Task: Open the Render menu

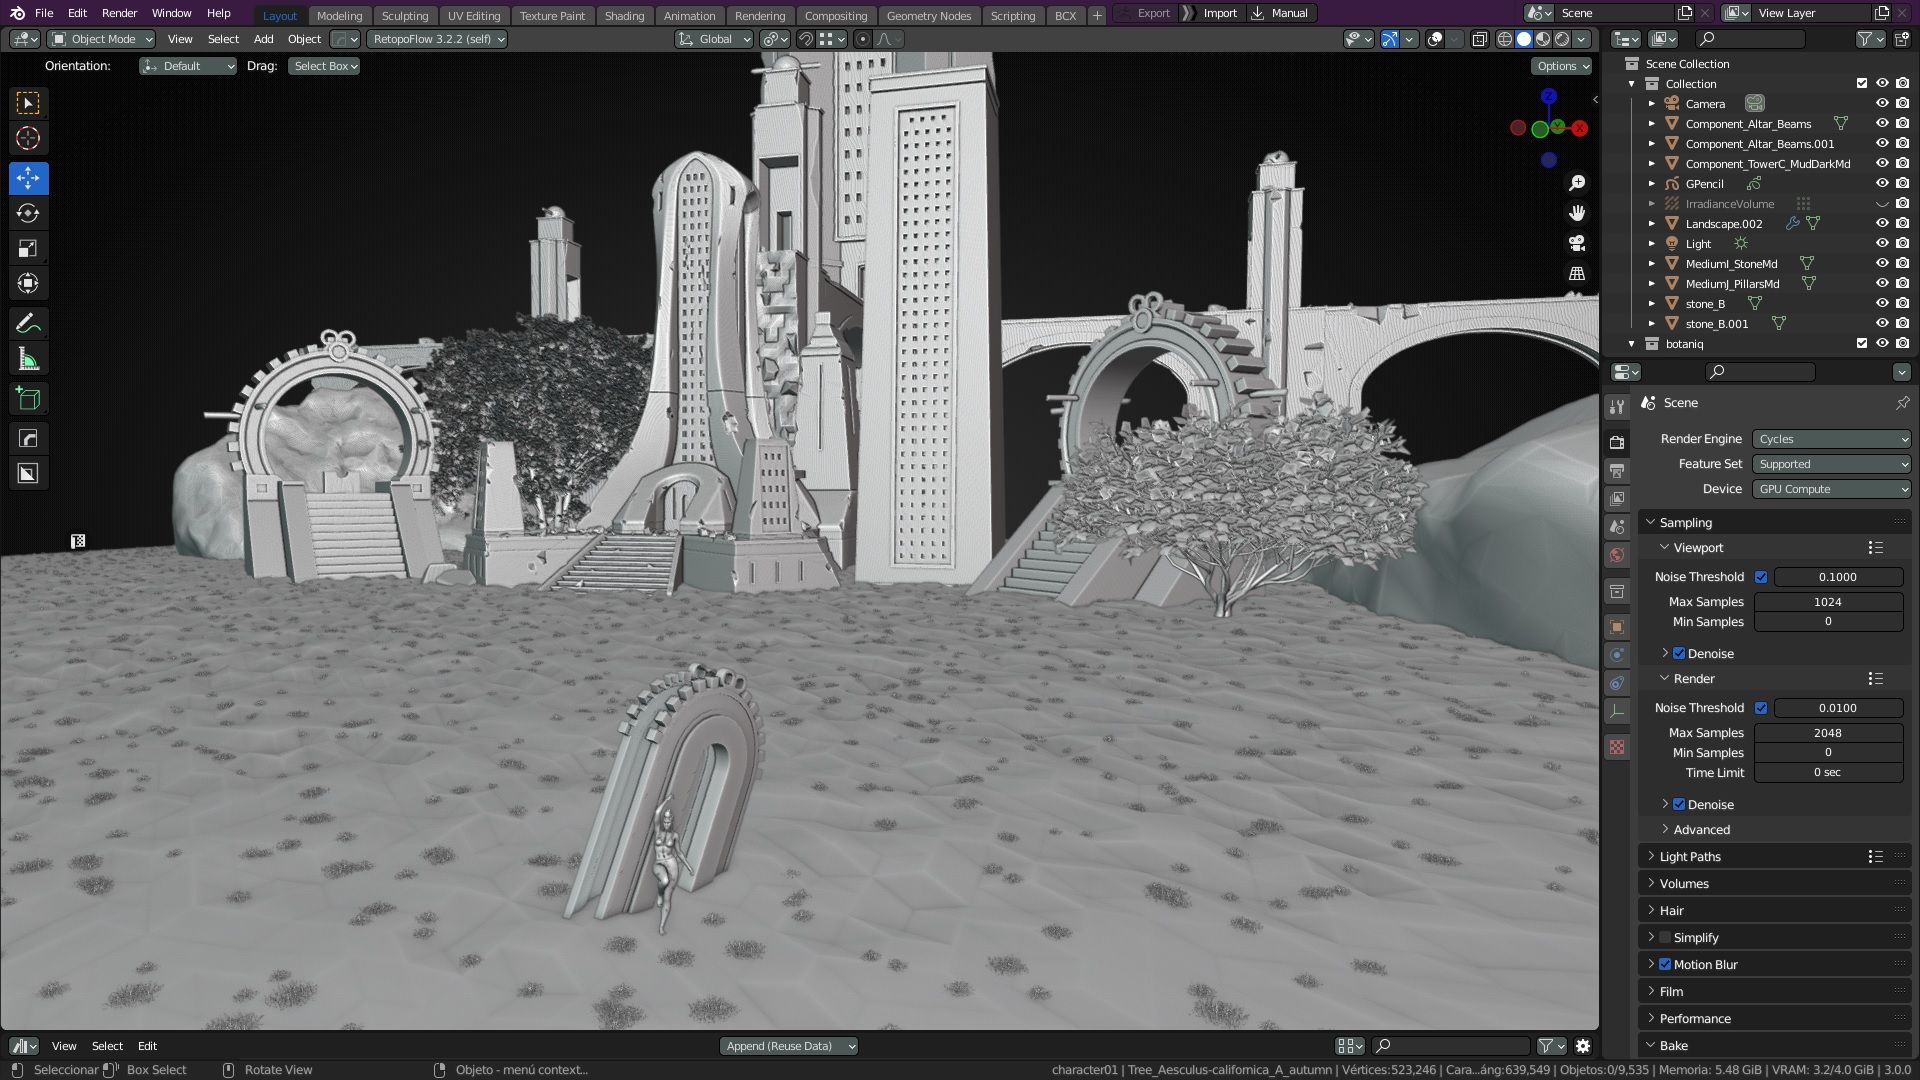Action: [119, 13]
